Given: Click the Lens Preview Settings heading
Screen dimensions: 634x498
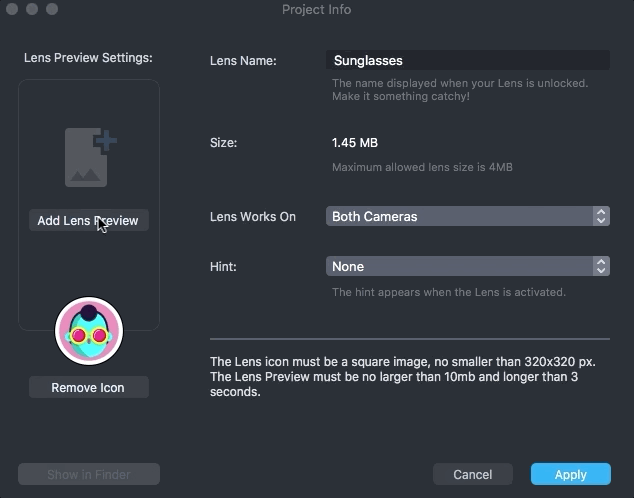Looking at the screenshot, I should tap(88, 58).
